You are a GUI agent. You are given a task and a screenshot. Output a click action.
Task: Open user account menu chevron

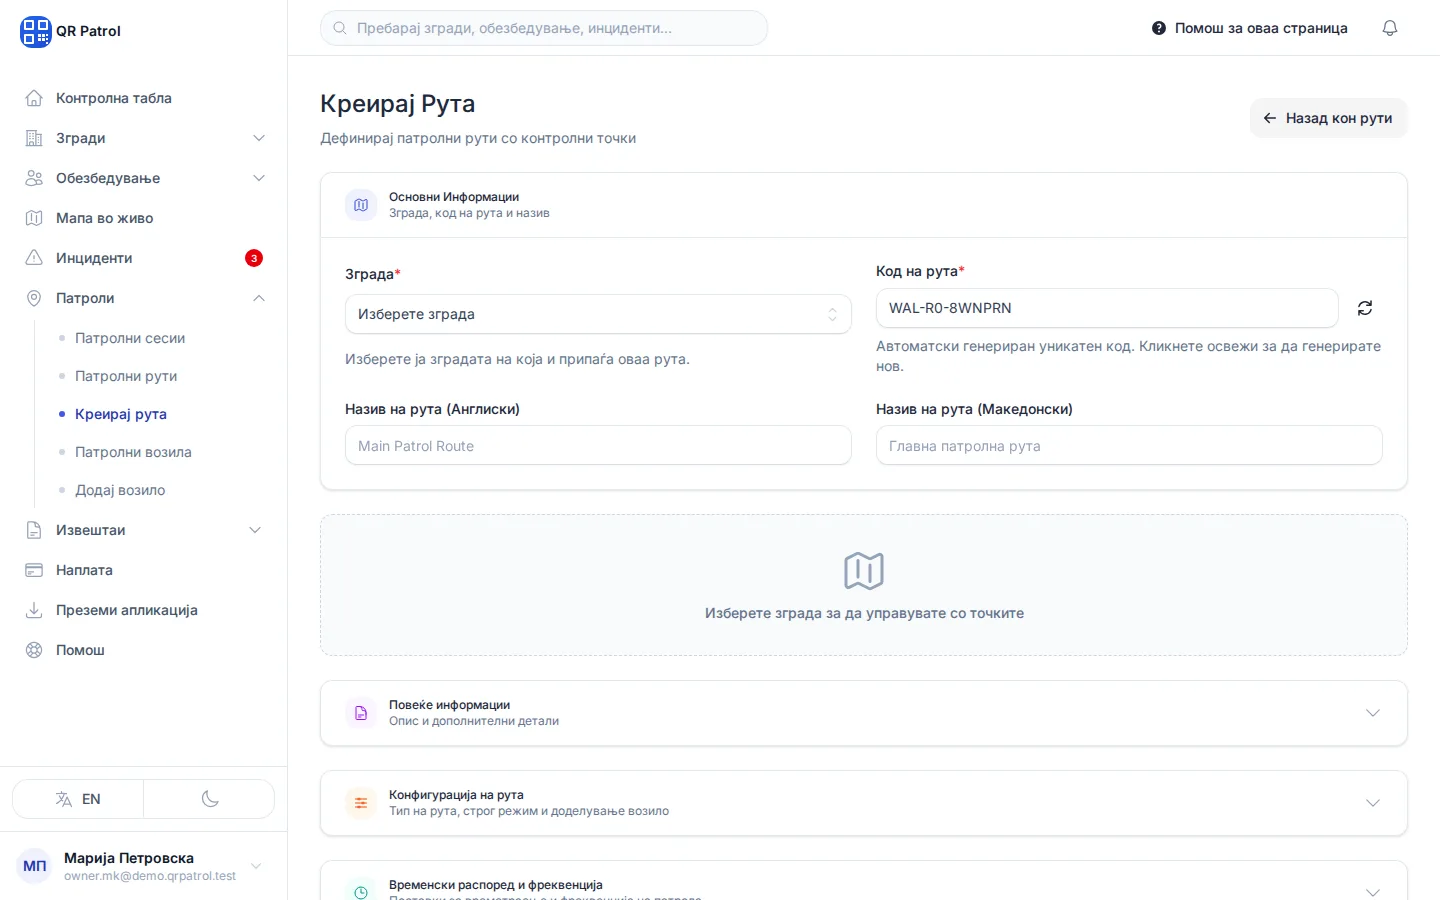[256, 866]
